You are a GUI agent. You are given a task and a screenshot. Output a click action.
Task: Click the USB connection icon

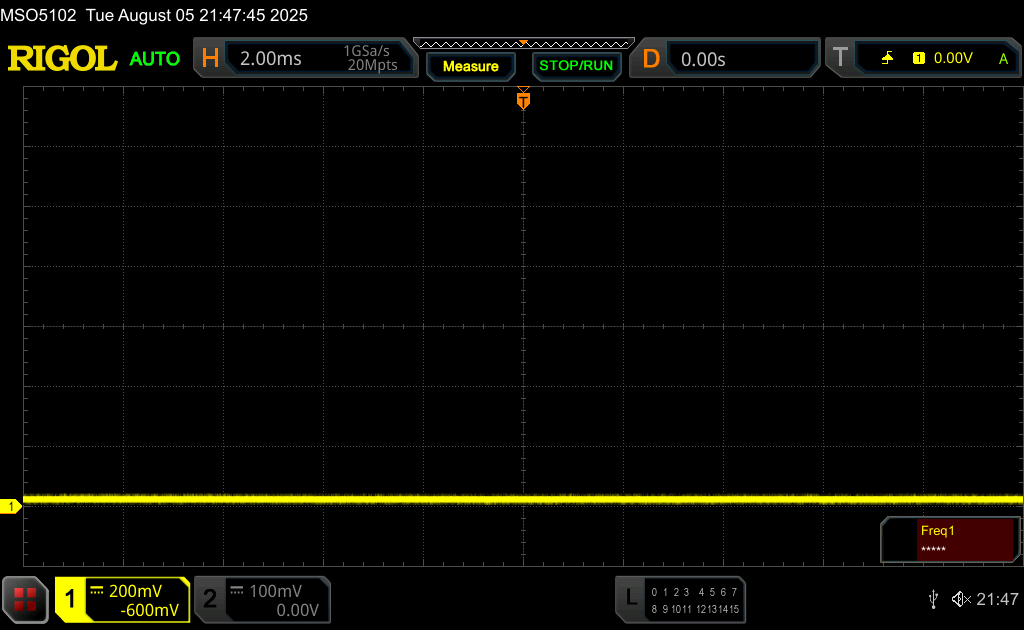(934, 599)
